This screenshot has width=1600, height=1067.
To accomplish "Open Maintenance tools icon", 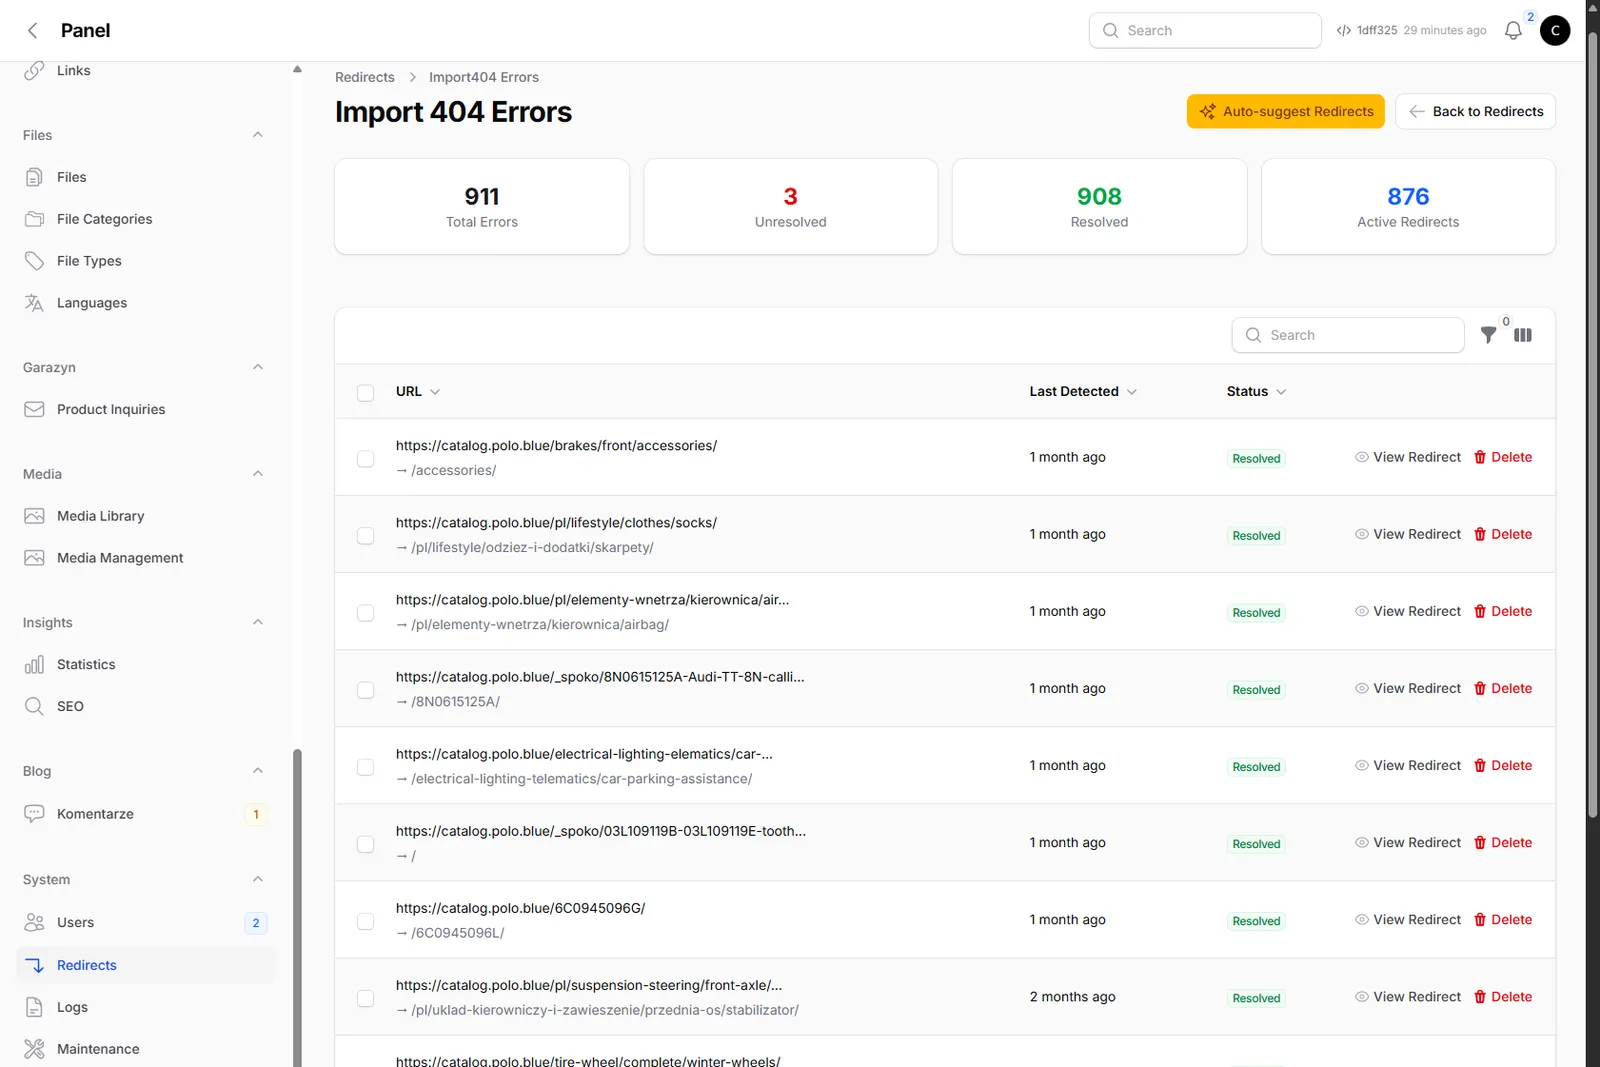I will pyautogui.click(x=34, y=1049).
